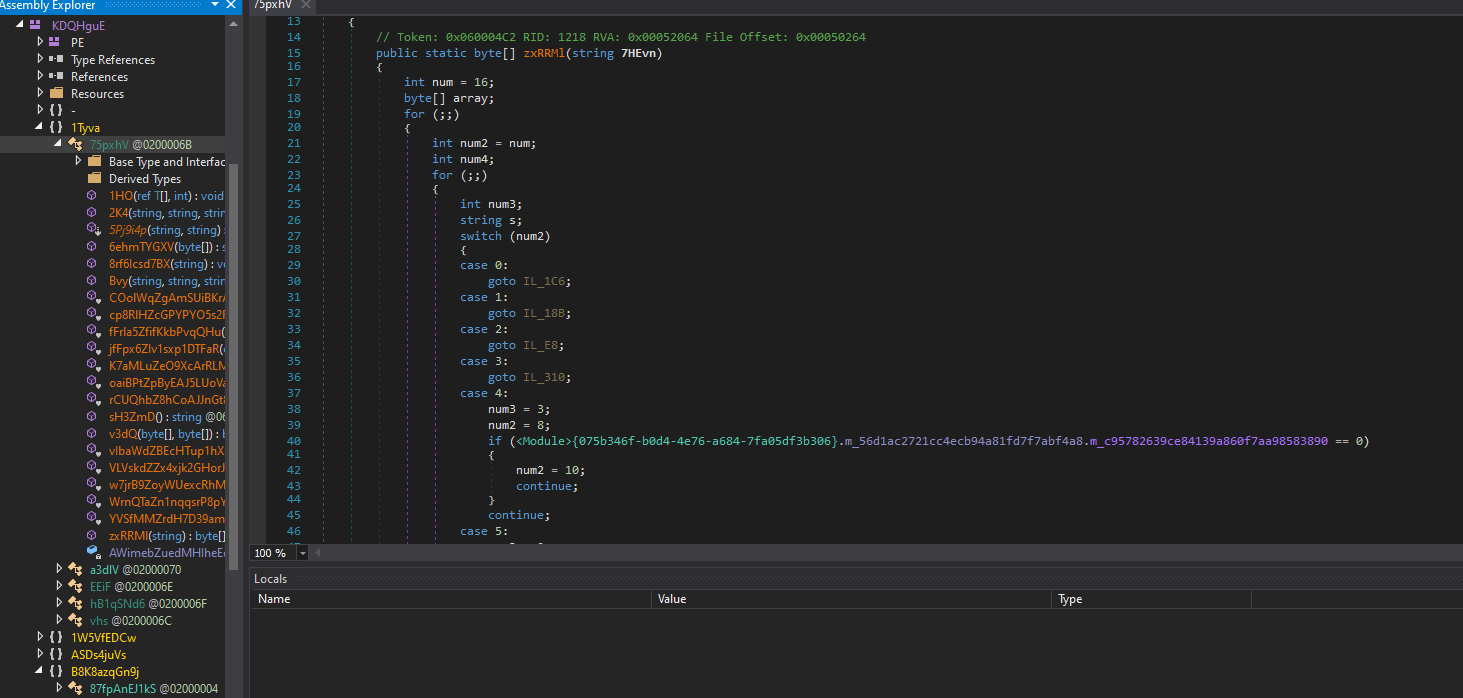Image resolution: width=1463 pixels, height=698 pixels.
Task: Click the hB1qSNd6 class icon
Action: click(x=74, y=603)
